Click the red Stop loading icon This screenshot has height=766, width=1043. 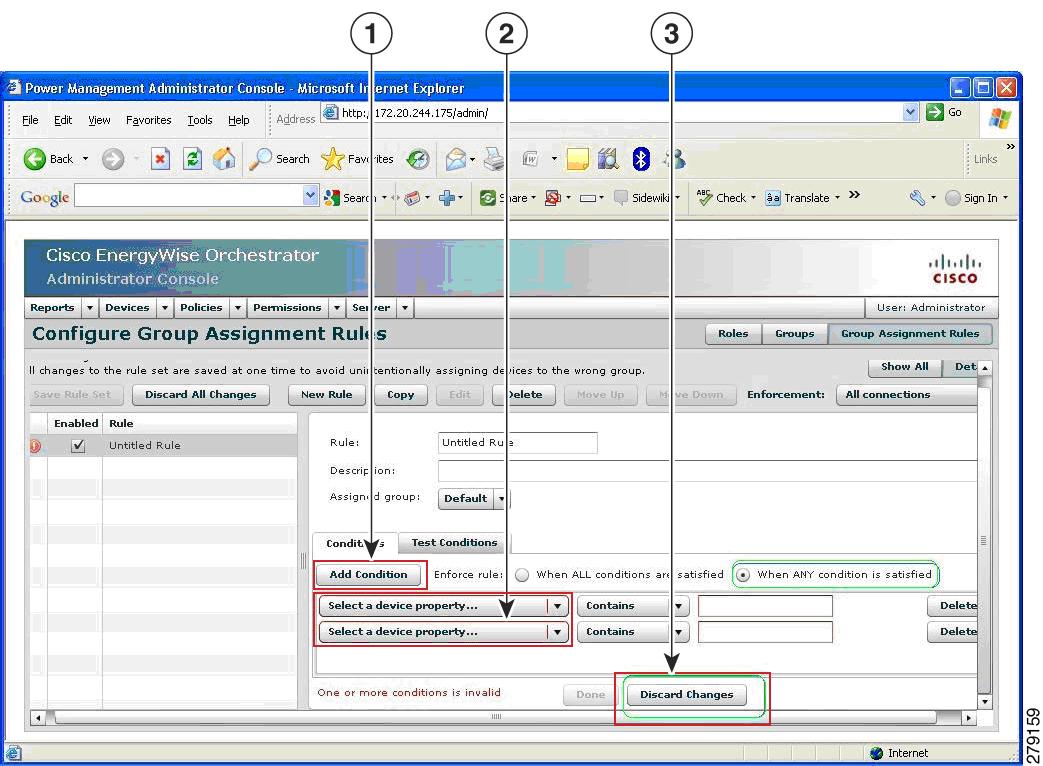[x=160, y=159]
